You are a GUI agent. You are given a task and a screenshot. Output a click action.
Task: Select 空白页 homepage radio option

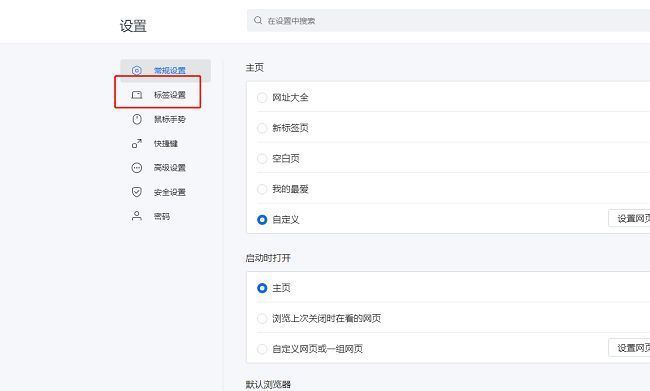262,158
